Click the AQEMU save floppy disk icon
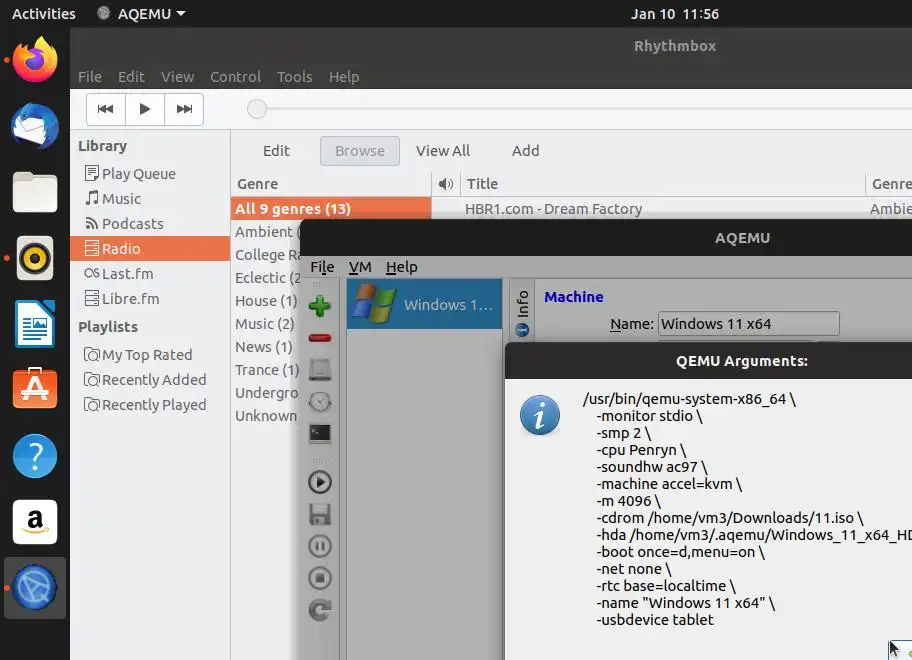Screen dimensions: 912x660 [x=319, y=514]
